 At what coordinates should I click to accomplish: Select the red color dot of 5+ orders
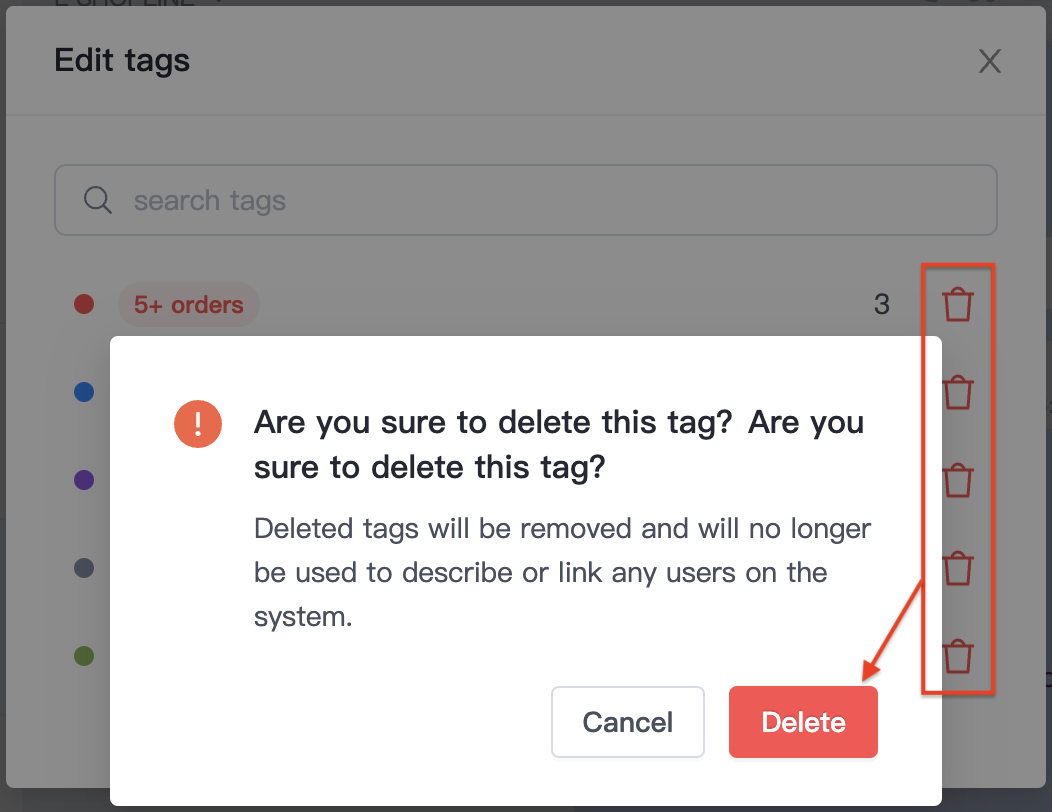click(84, 304)
